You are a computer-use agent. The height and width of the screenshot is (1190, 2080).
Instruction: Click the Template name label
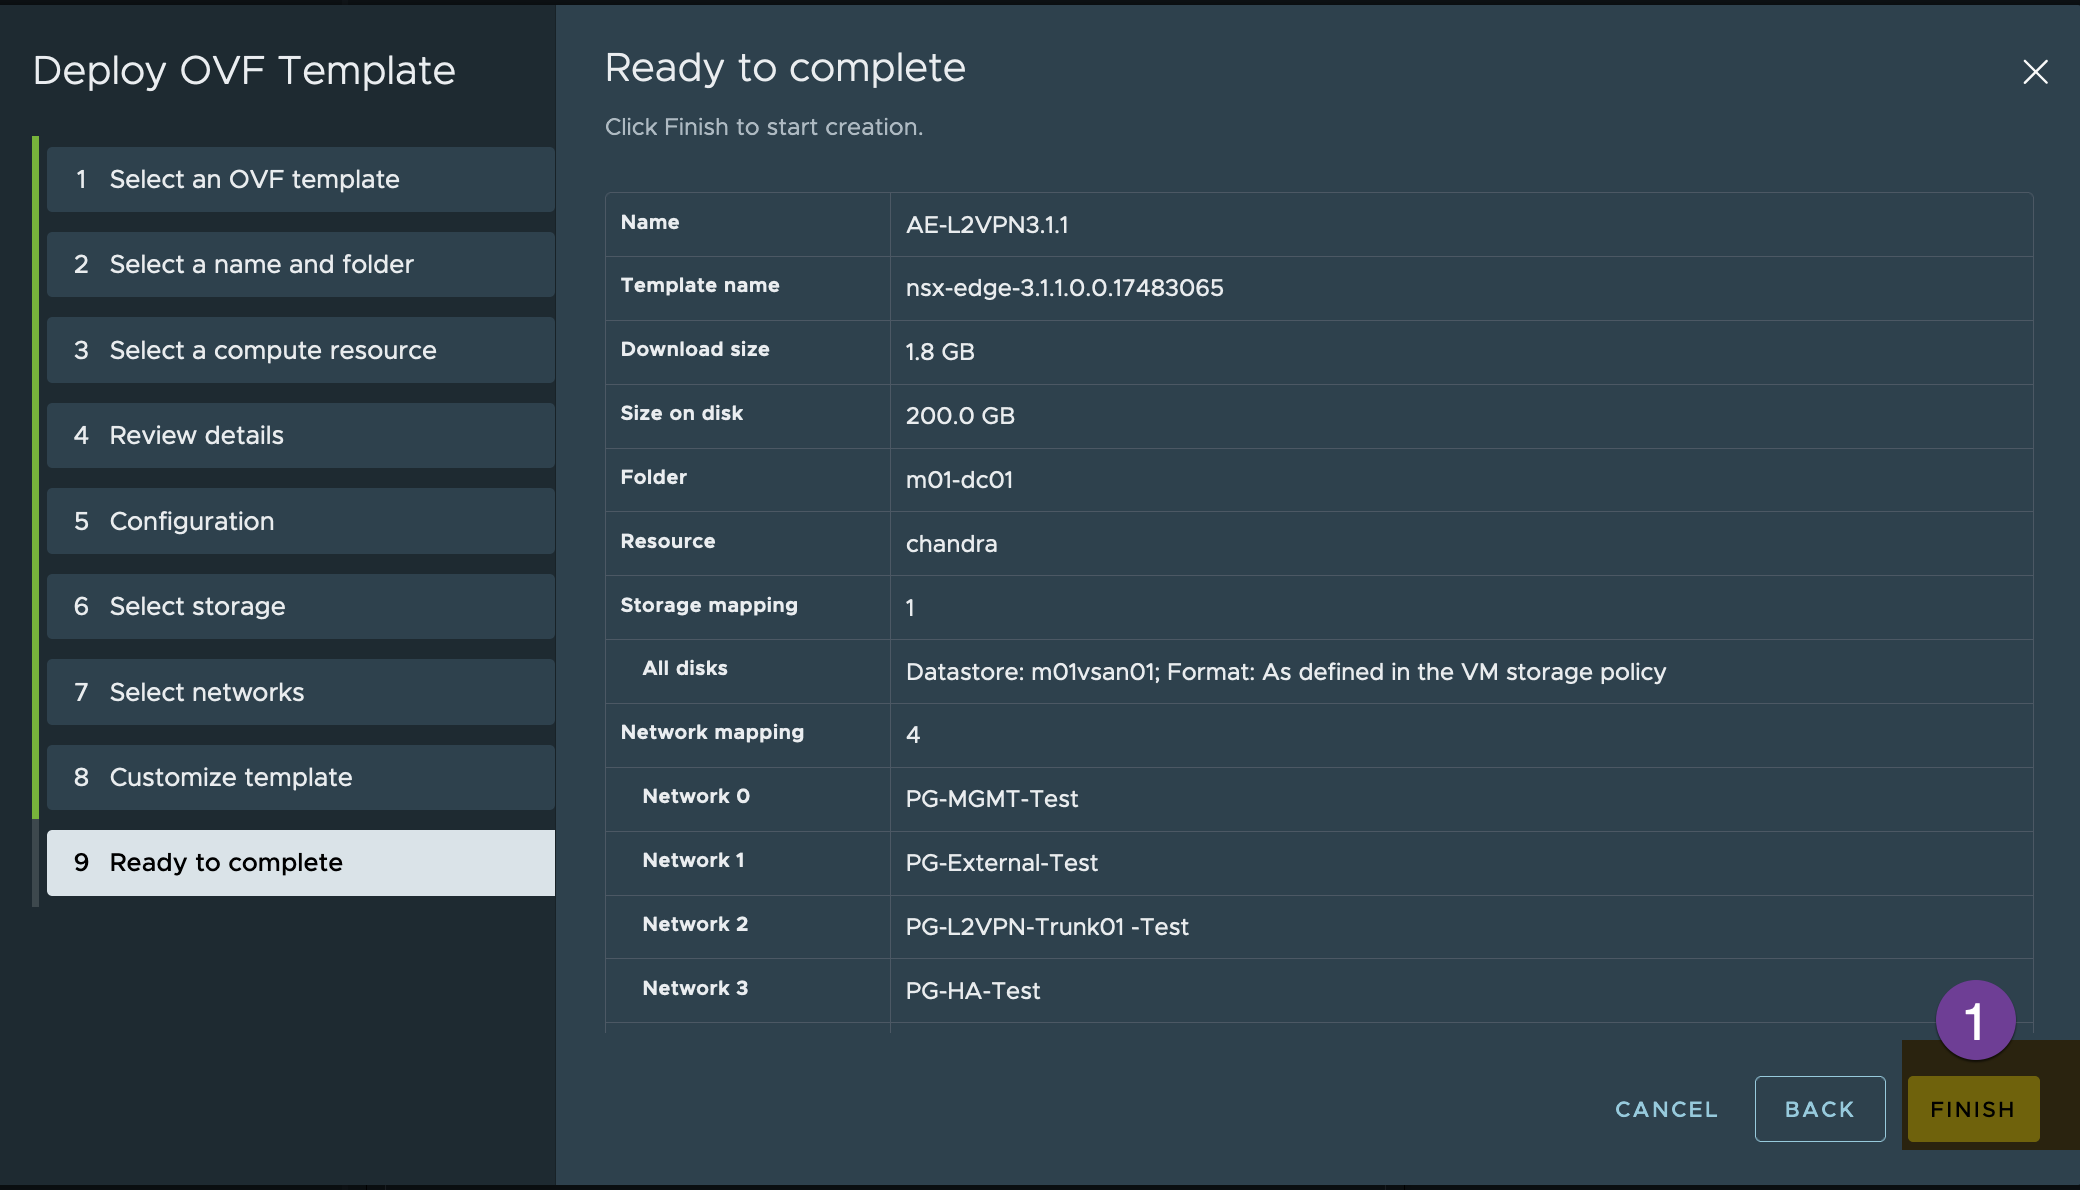700,285
